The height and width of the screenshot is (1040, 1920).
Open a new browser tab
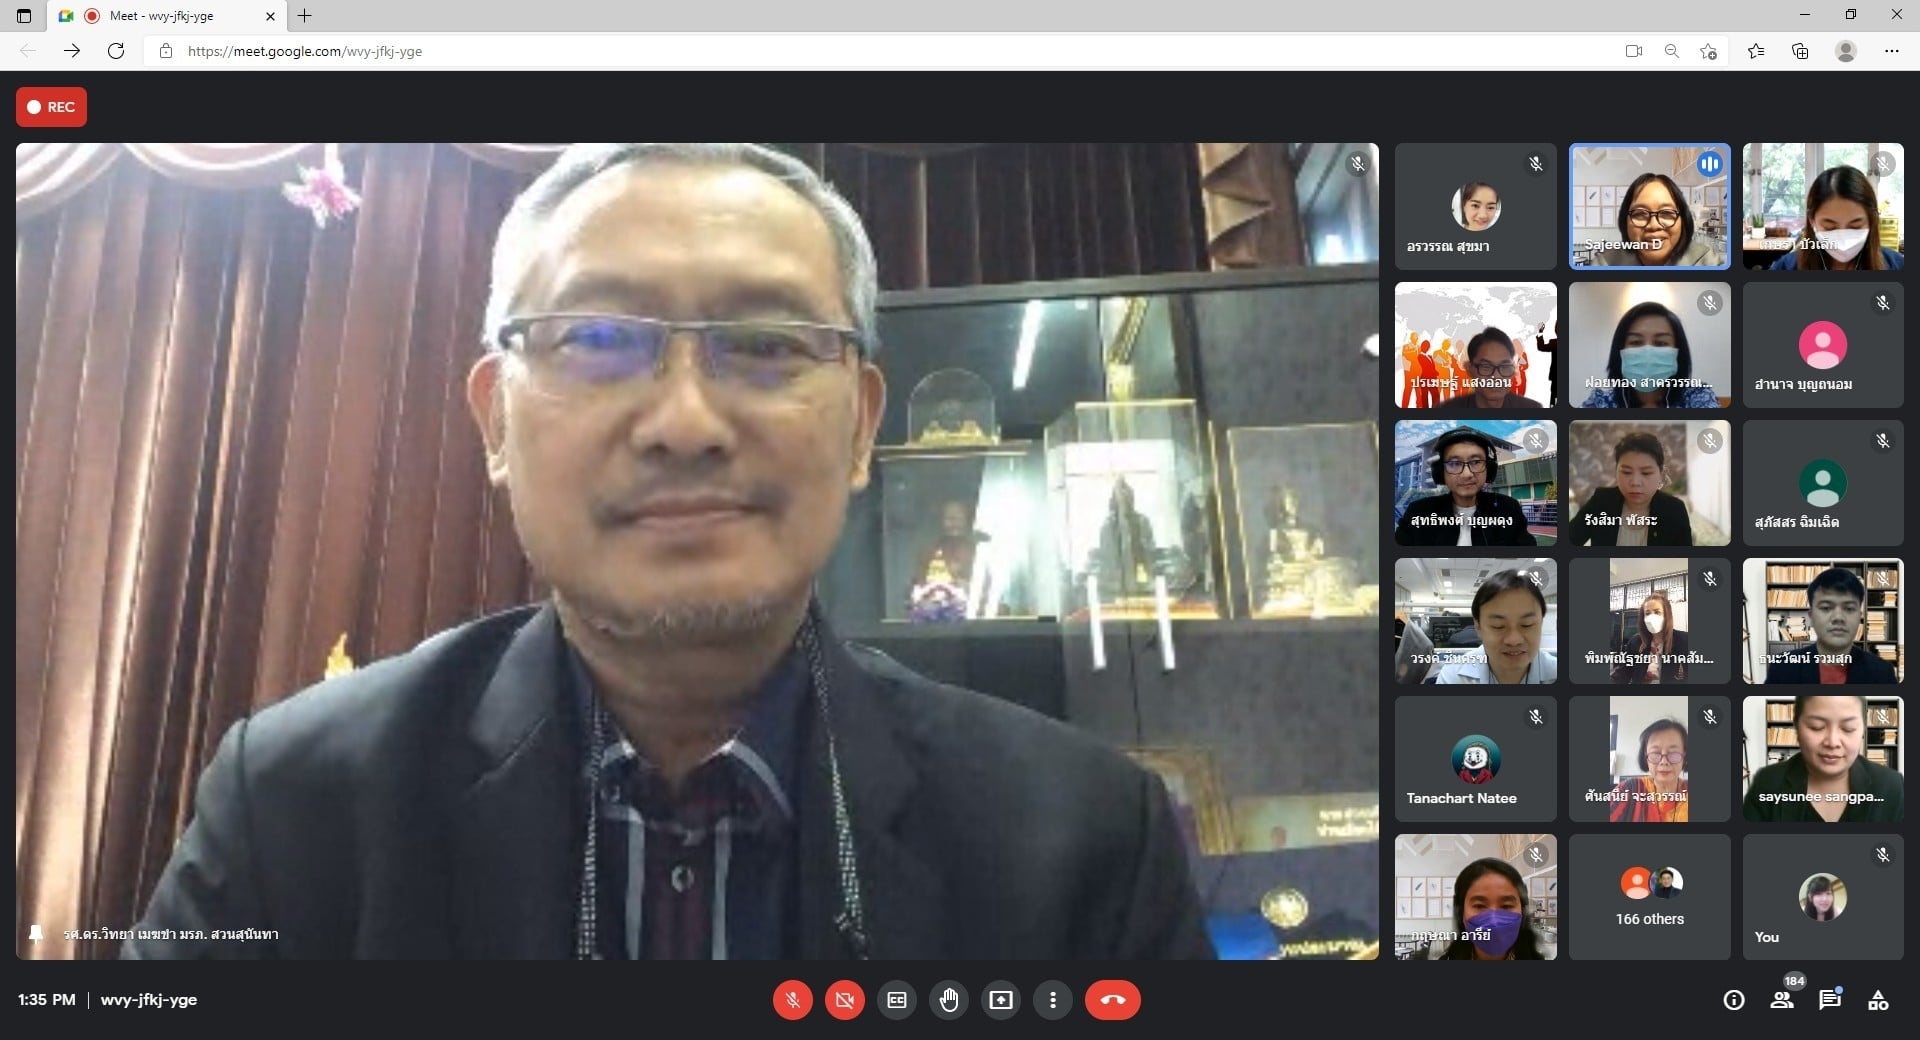coord(305,16)
